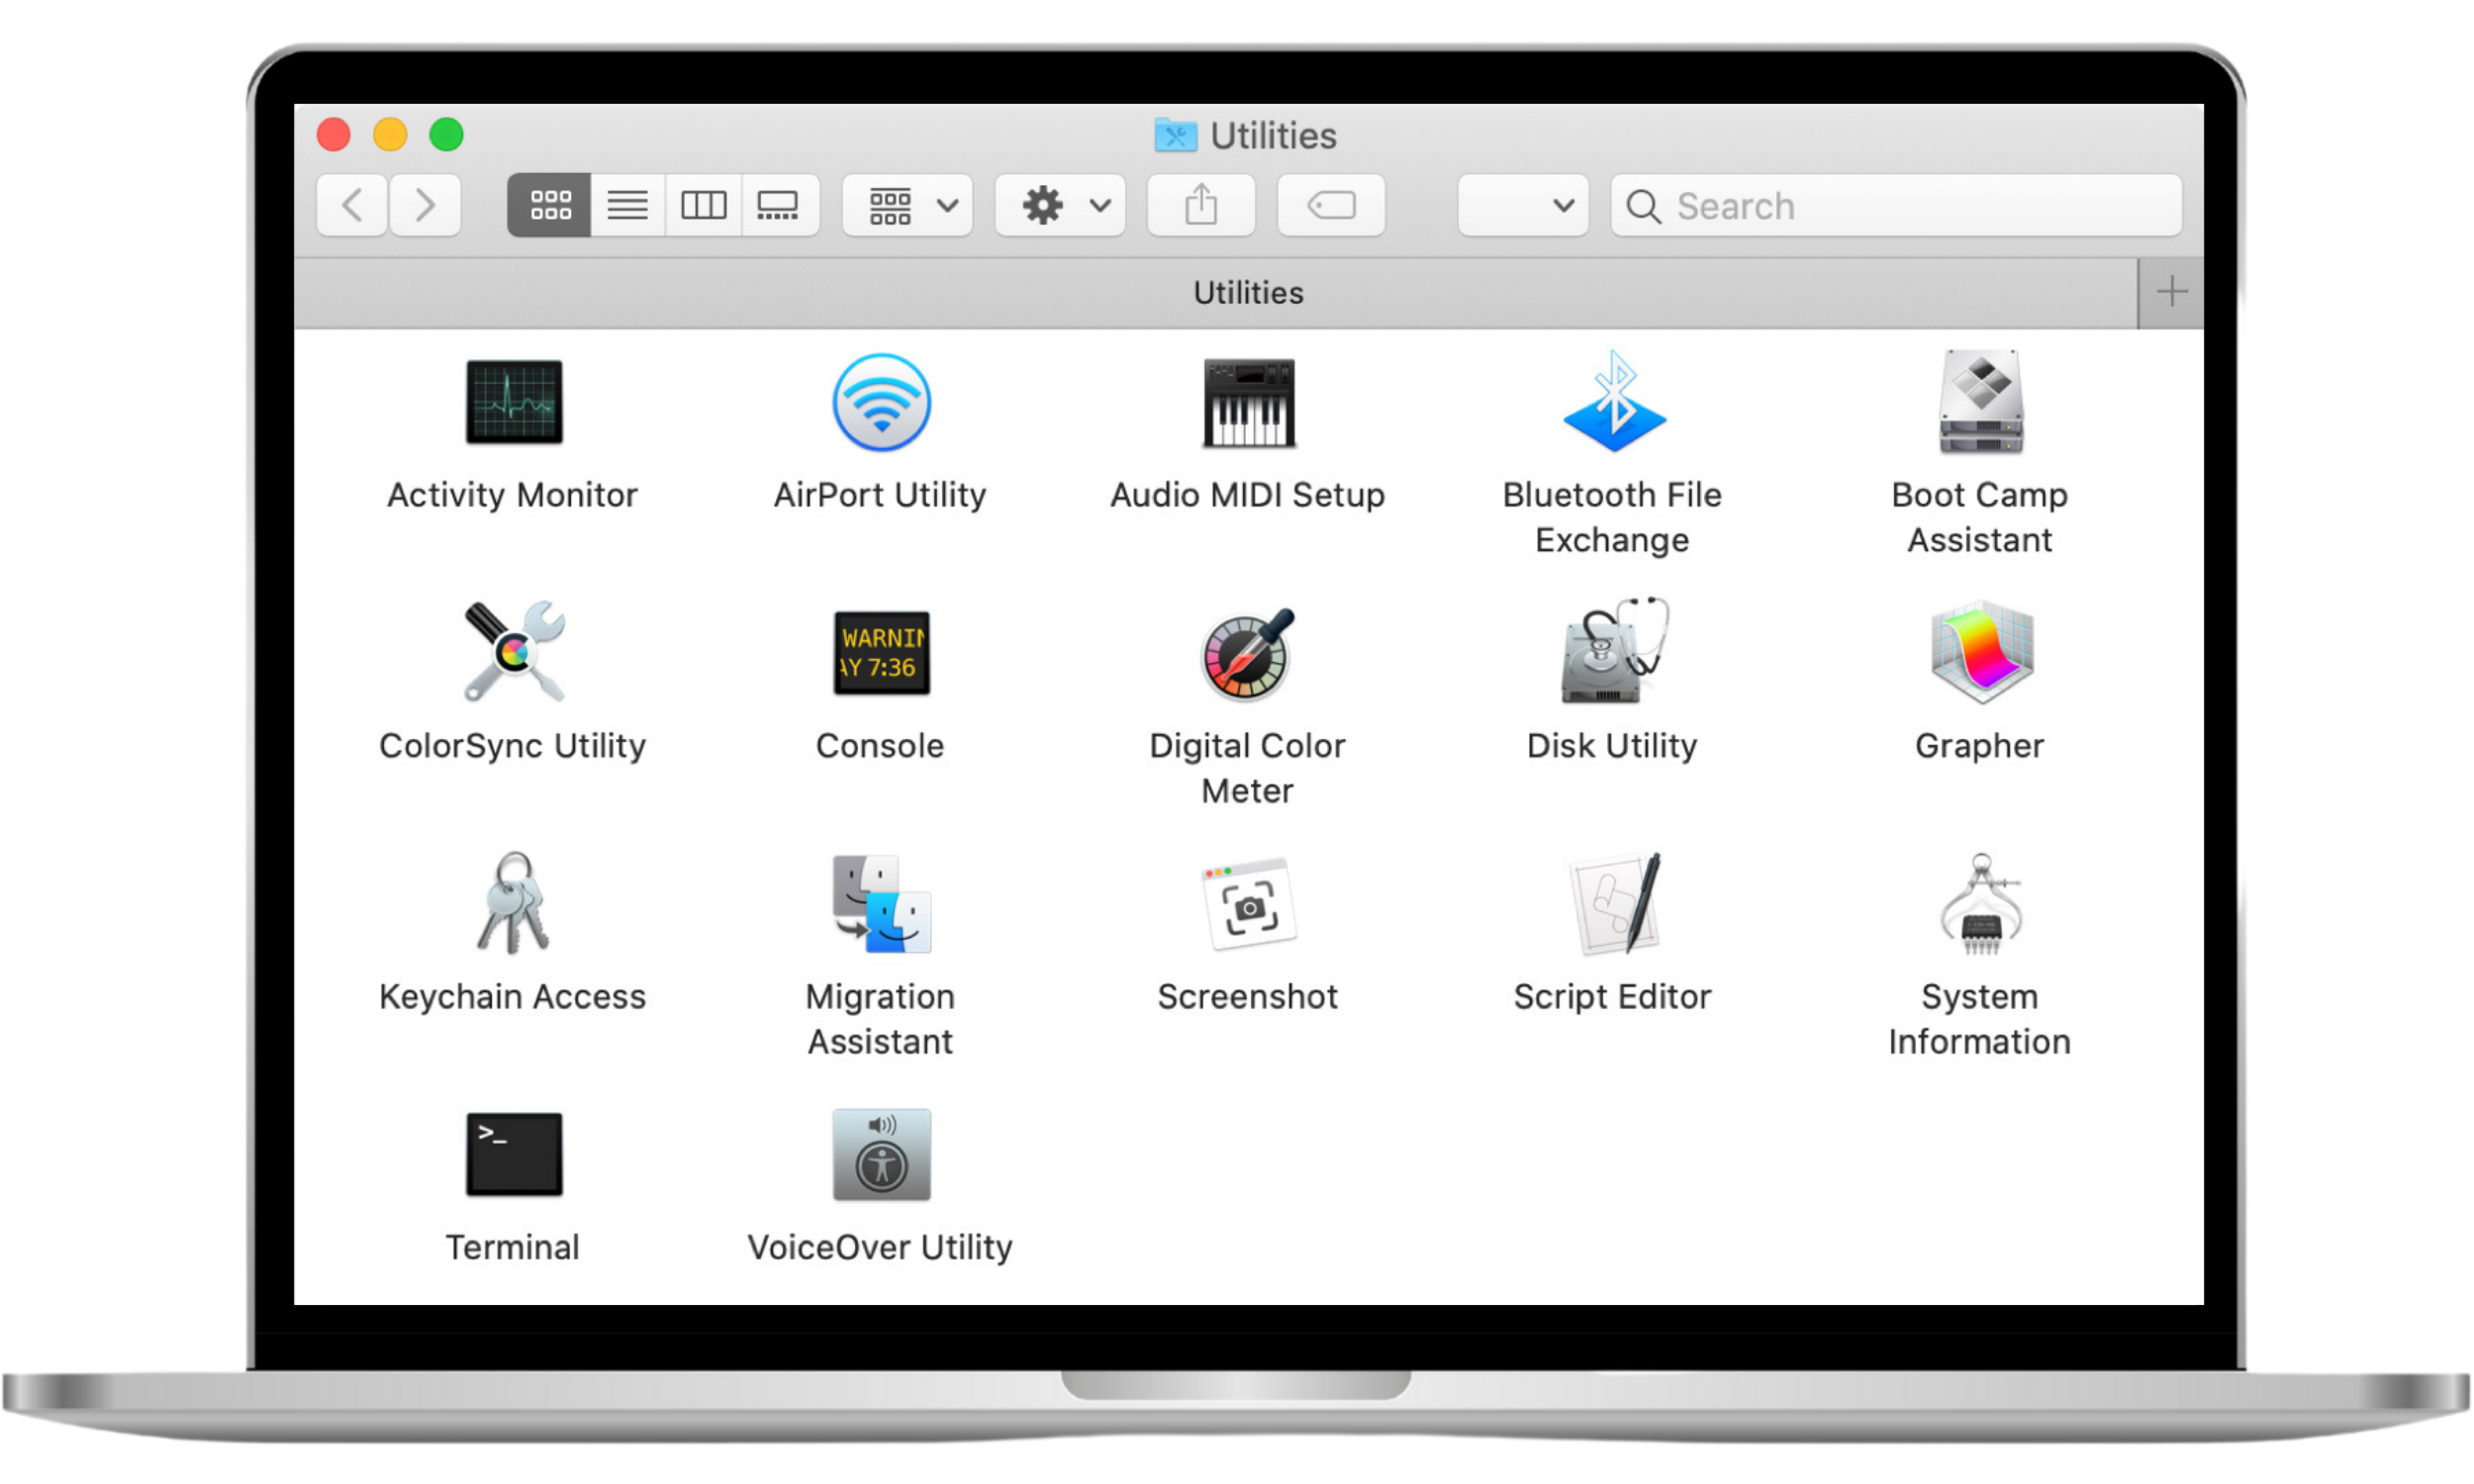
Task: Select the Keychain Access keys icon
Action: click(x=514, y=902)
